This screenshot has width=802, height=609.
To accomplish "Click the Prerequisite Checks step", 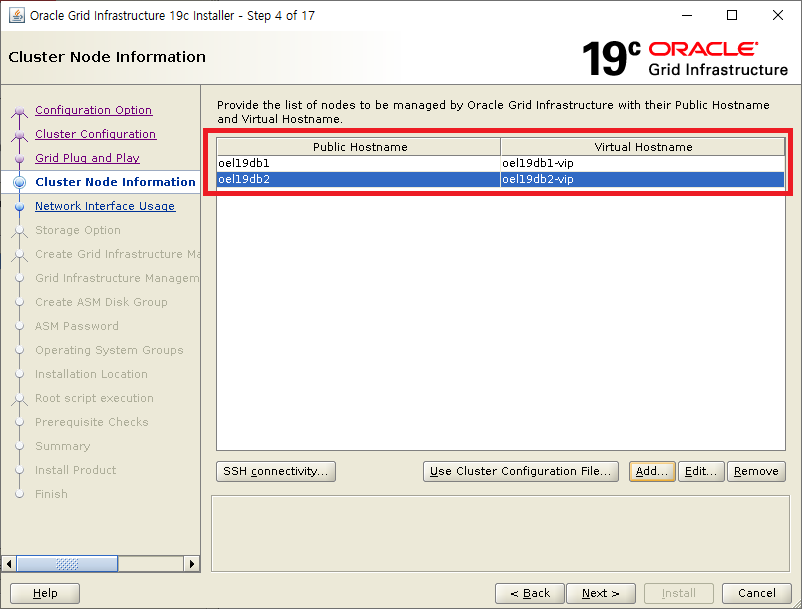I will point(92,422).
